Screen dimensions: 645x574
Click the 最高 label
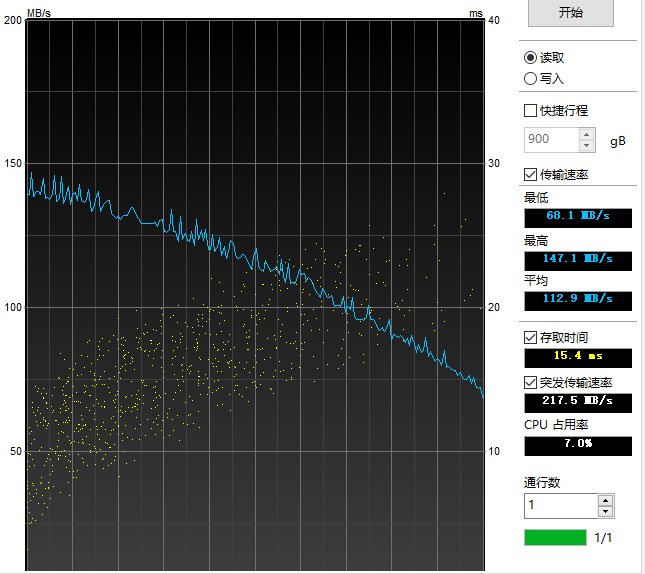click(x=536, y=241)
